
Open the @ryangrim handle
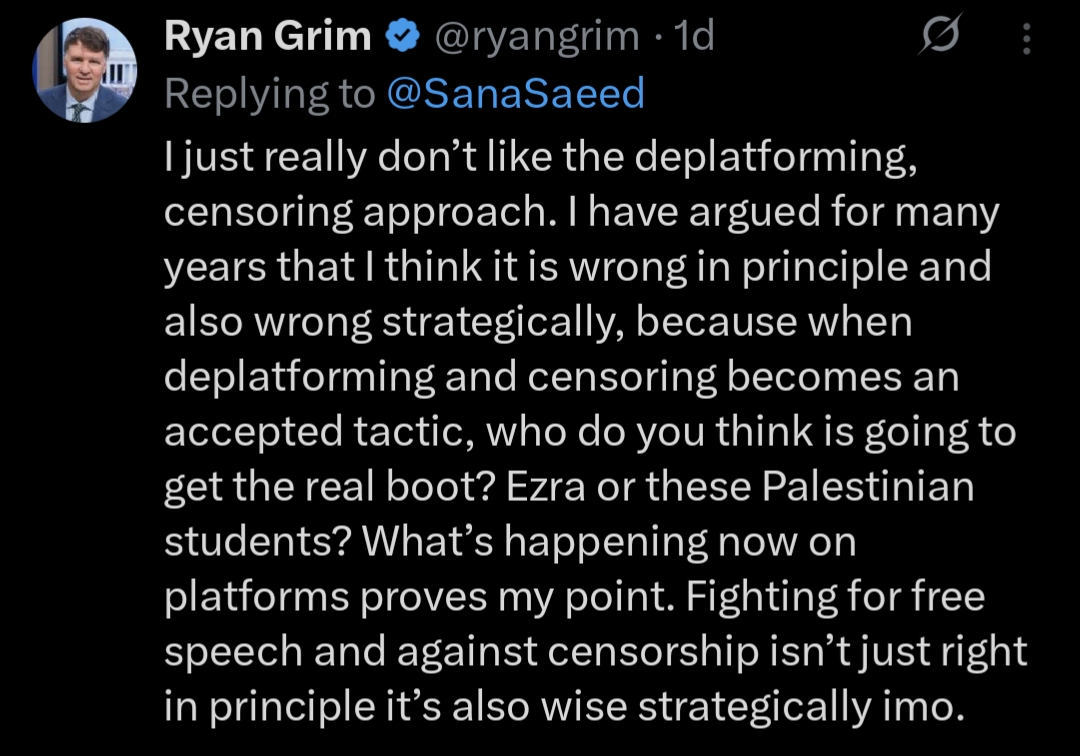[x=535, y=37]
